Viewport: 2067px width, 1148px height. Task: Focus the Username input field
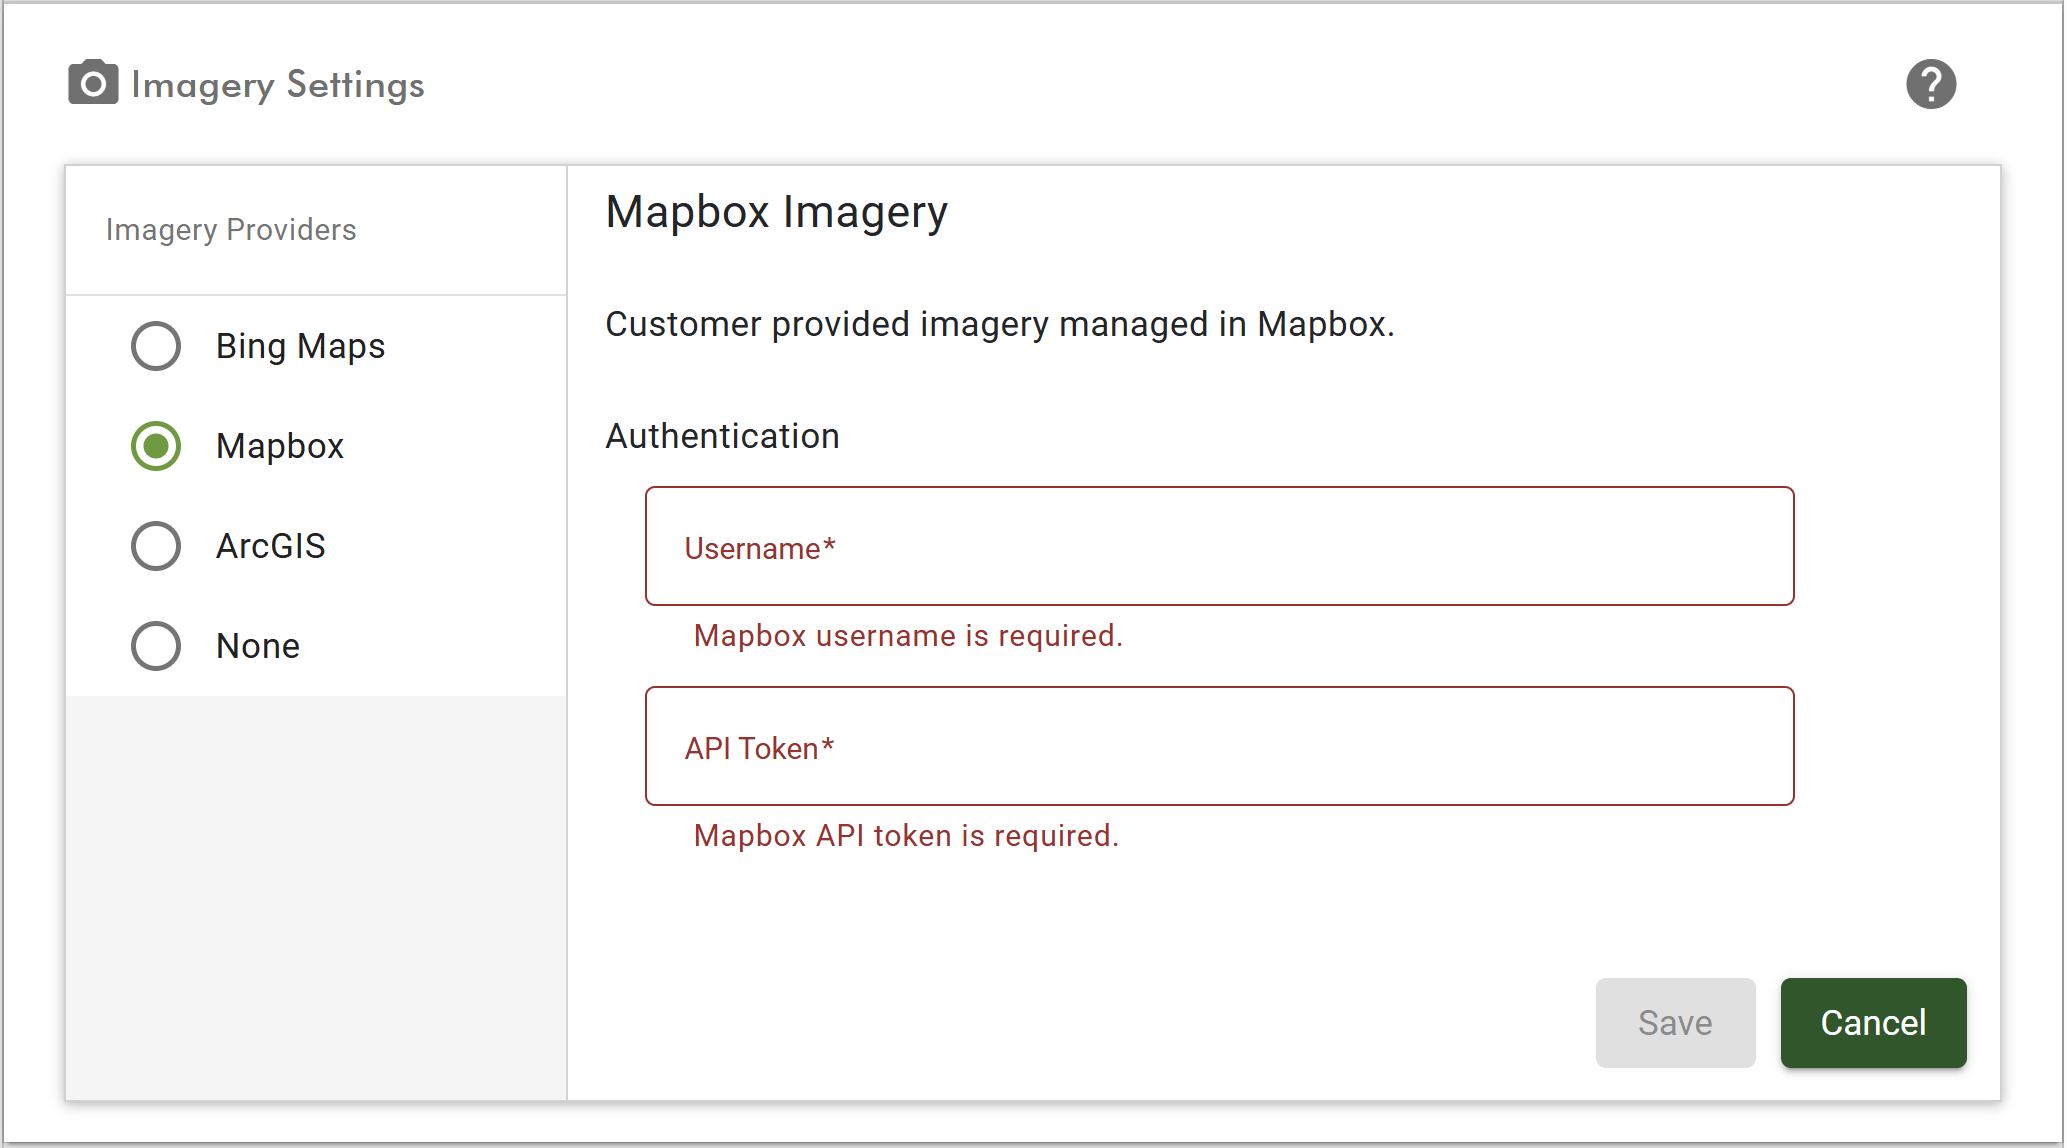click(x=1219, y=547)
